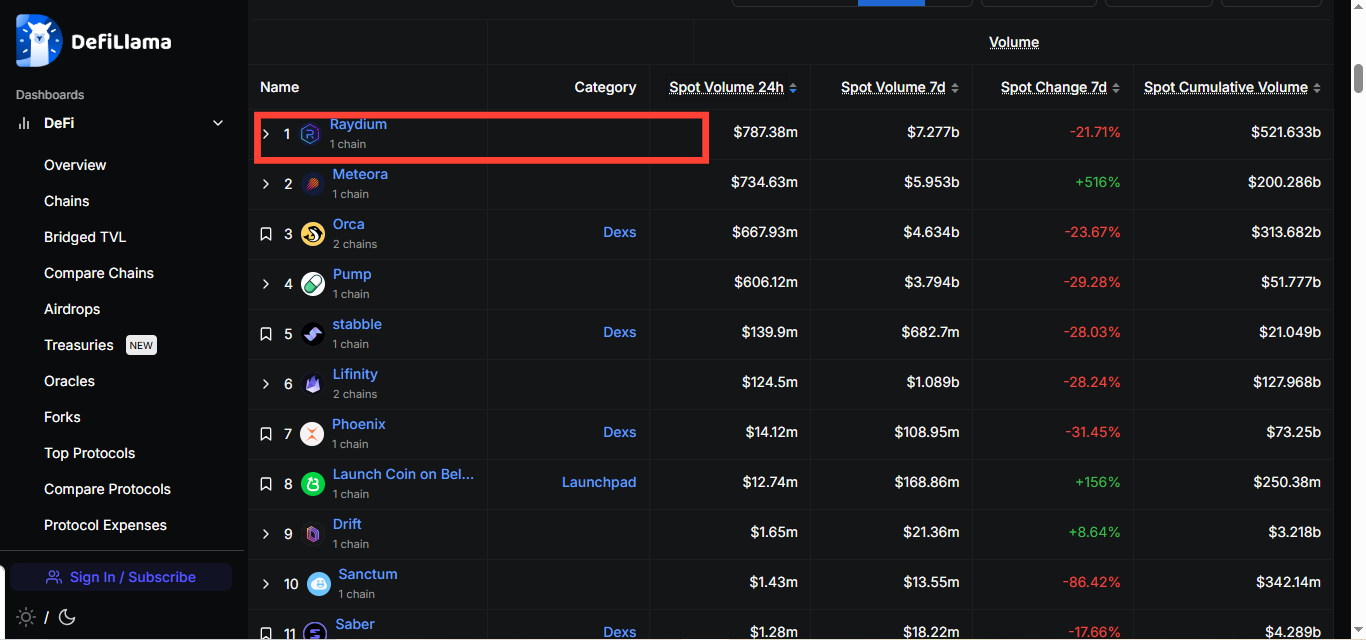This screenshot has height=640, width=1366.
Task: Open the Lifinity protocol link
Action: click(355, 374)
